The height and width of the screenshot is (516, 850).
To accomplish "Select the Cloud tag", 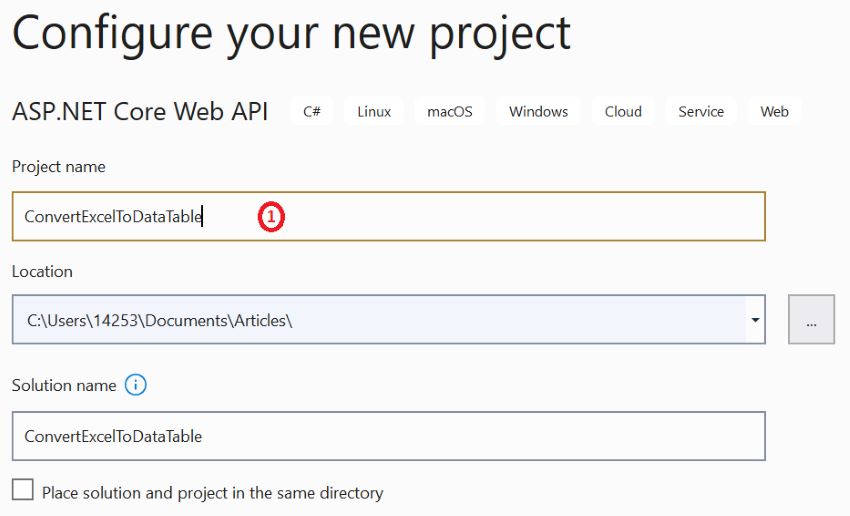I will pyautogui.click(x=623, y=112).
